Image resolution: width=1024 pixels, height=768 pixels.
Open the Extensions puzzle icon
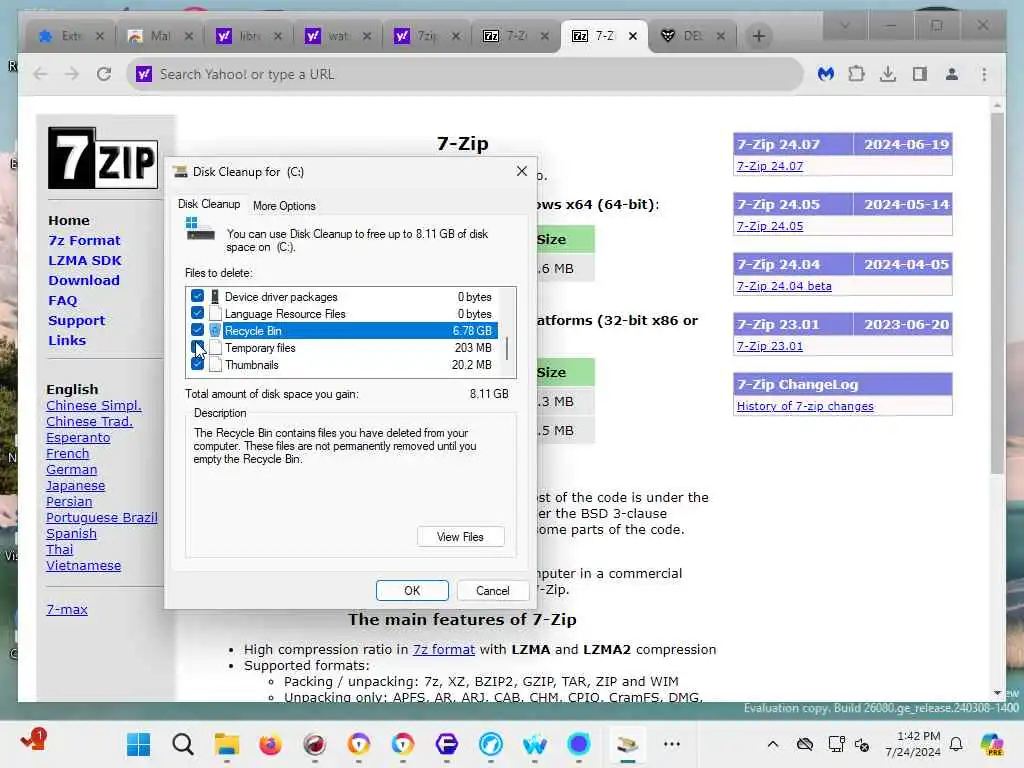pos(856,74)
